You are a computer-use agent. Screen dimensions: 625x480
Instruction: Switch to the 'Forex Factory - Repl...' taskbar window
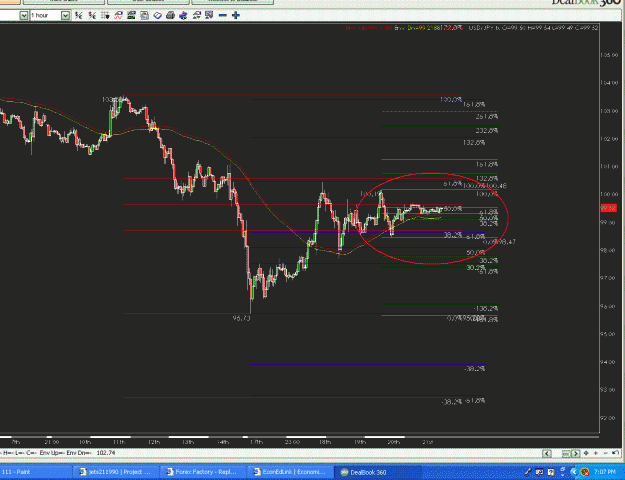coord(202,472)
